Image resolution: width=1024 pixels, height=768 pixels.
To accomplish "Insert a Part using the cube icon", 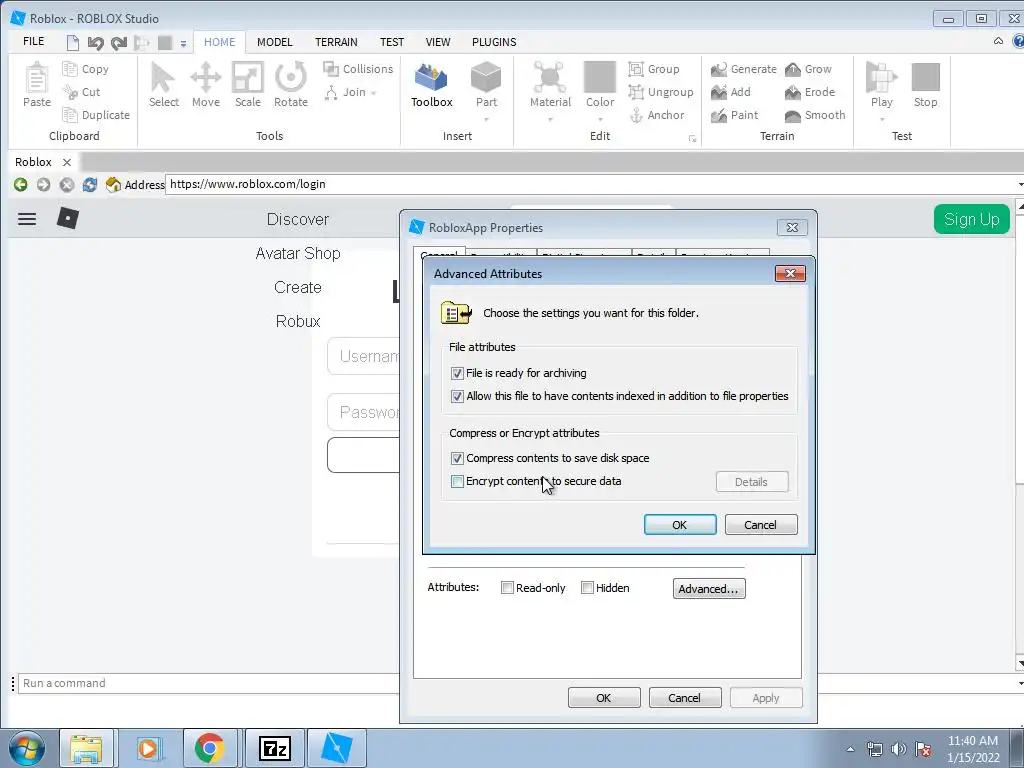I will pyautogui.click(x=486, y=78).
